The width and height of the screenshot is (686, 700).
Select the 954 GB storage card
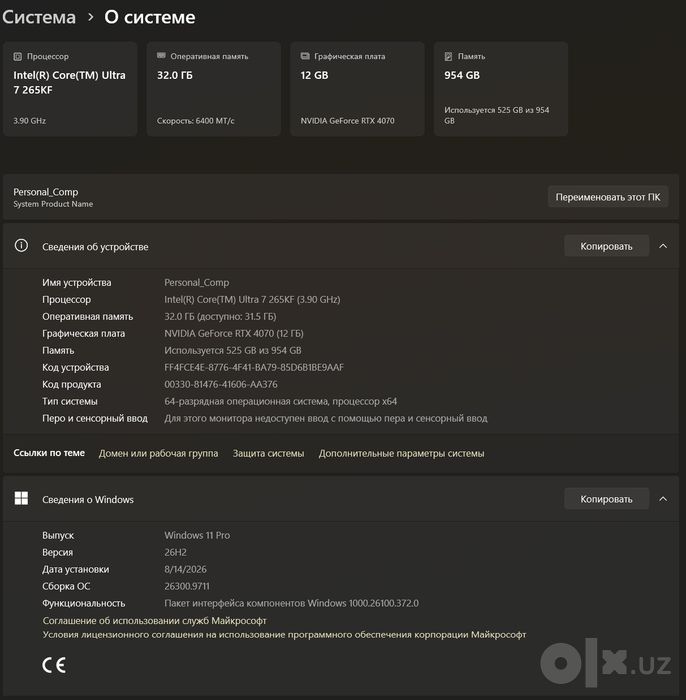click(501, 89)
